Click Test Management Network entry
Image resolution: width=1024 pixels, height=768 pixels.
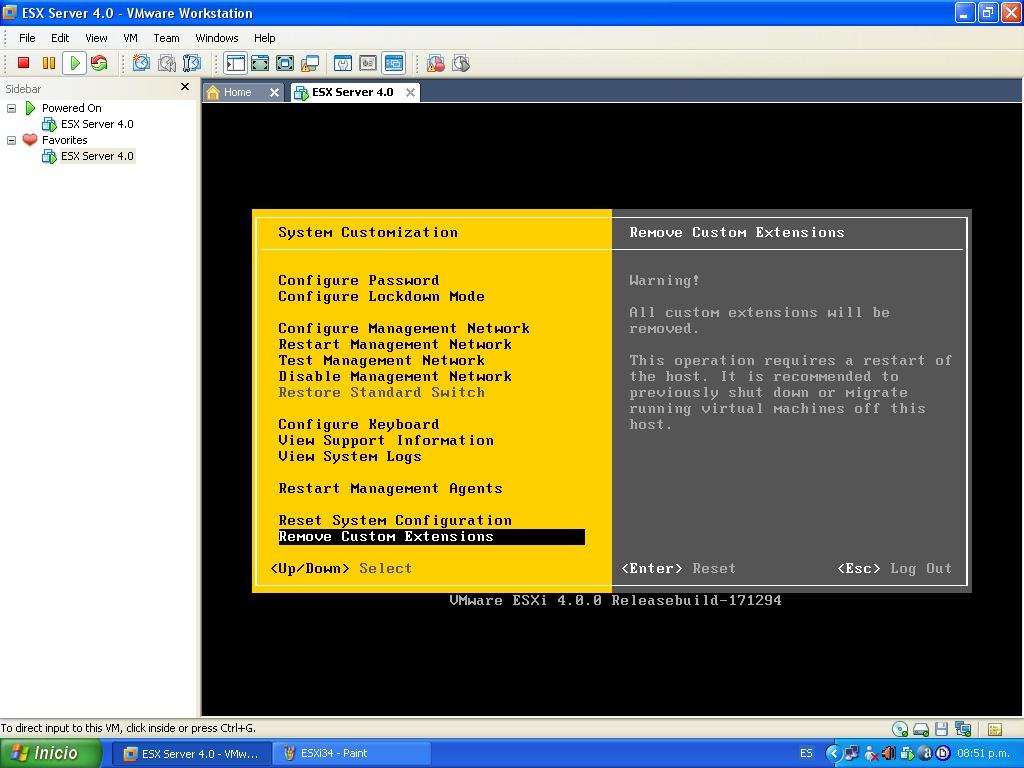point(381,360)
